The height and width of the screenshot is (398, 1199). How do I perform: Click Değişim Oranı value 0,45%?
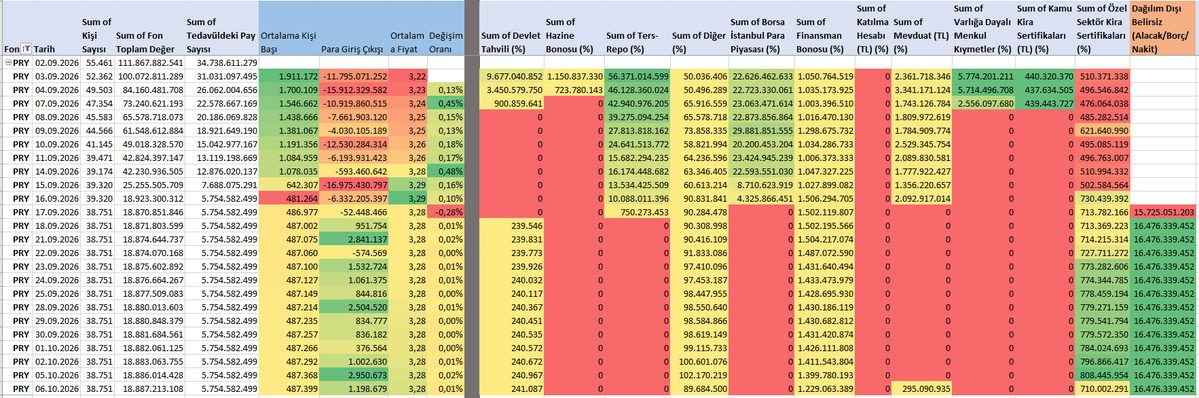pyautogui.click(x=444, y=103)
